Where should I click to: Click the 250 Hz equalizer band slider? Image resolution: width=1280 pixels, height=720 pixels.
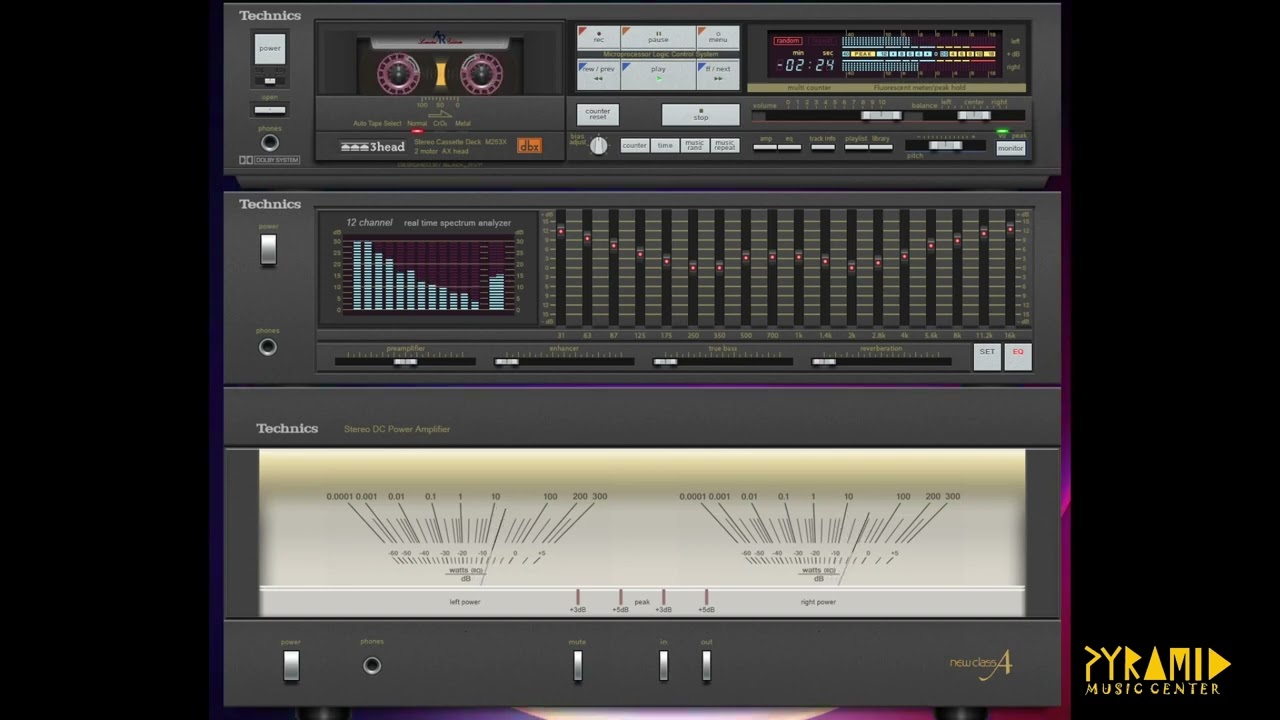693,267
